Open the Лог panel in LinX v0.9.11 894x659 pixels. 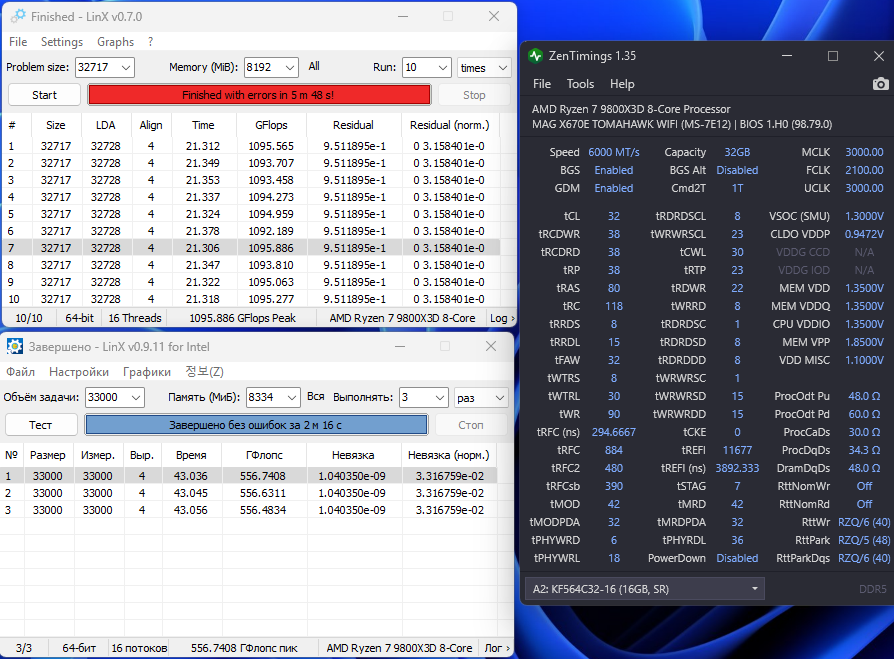pyautogui.click(x=497, y=648)
